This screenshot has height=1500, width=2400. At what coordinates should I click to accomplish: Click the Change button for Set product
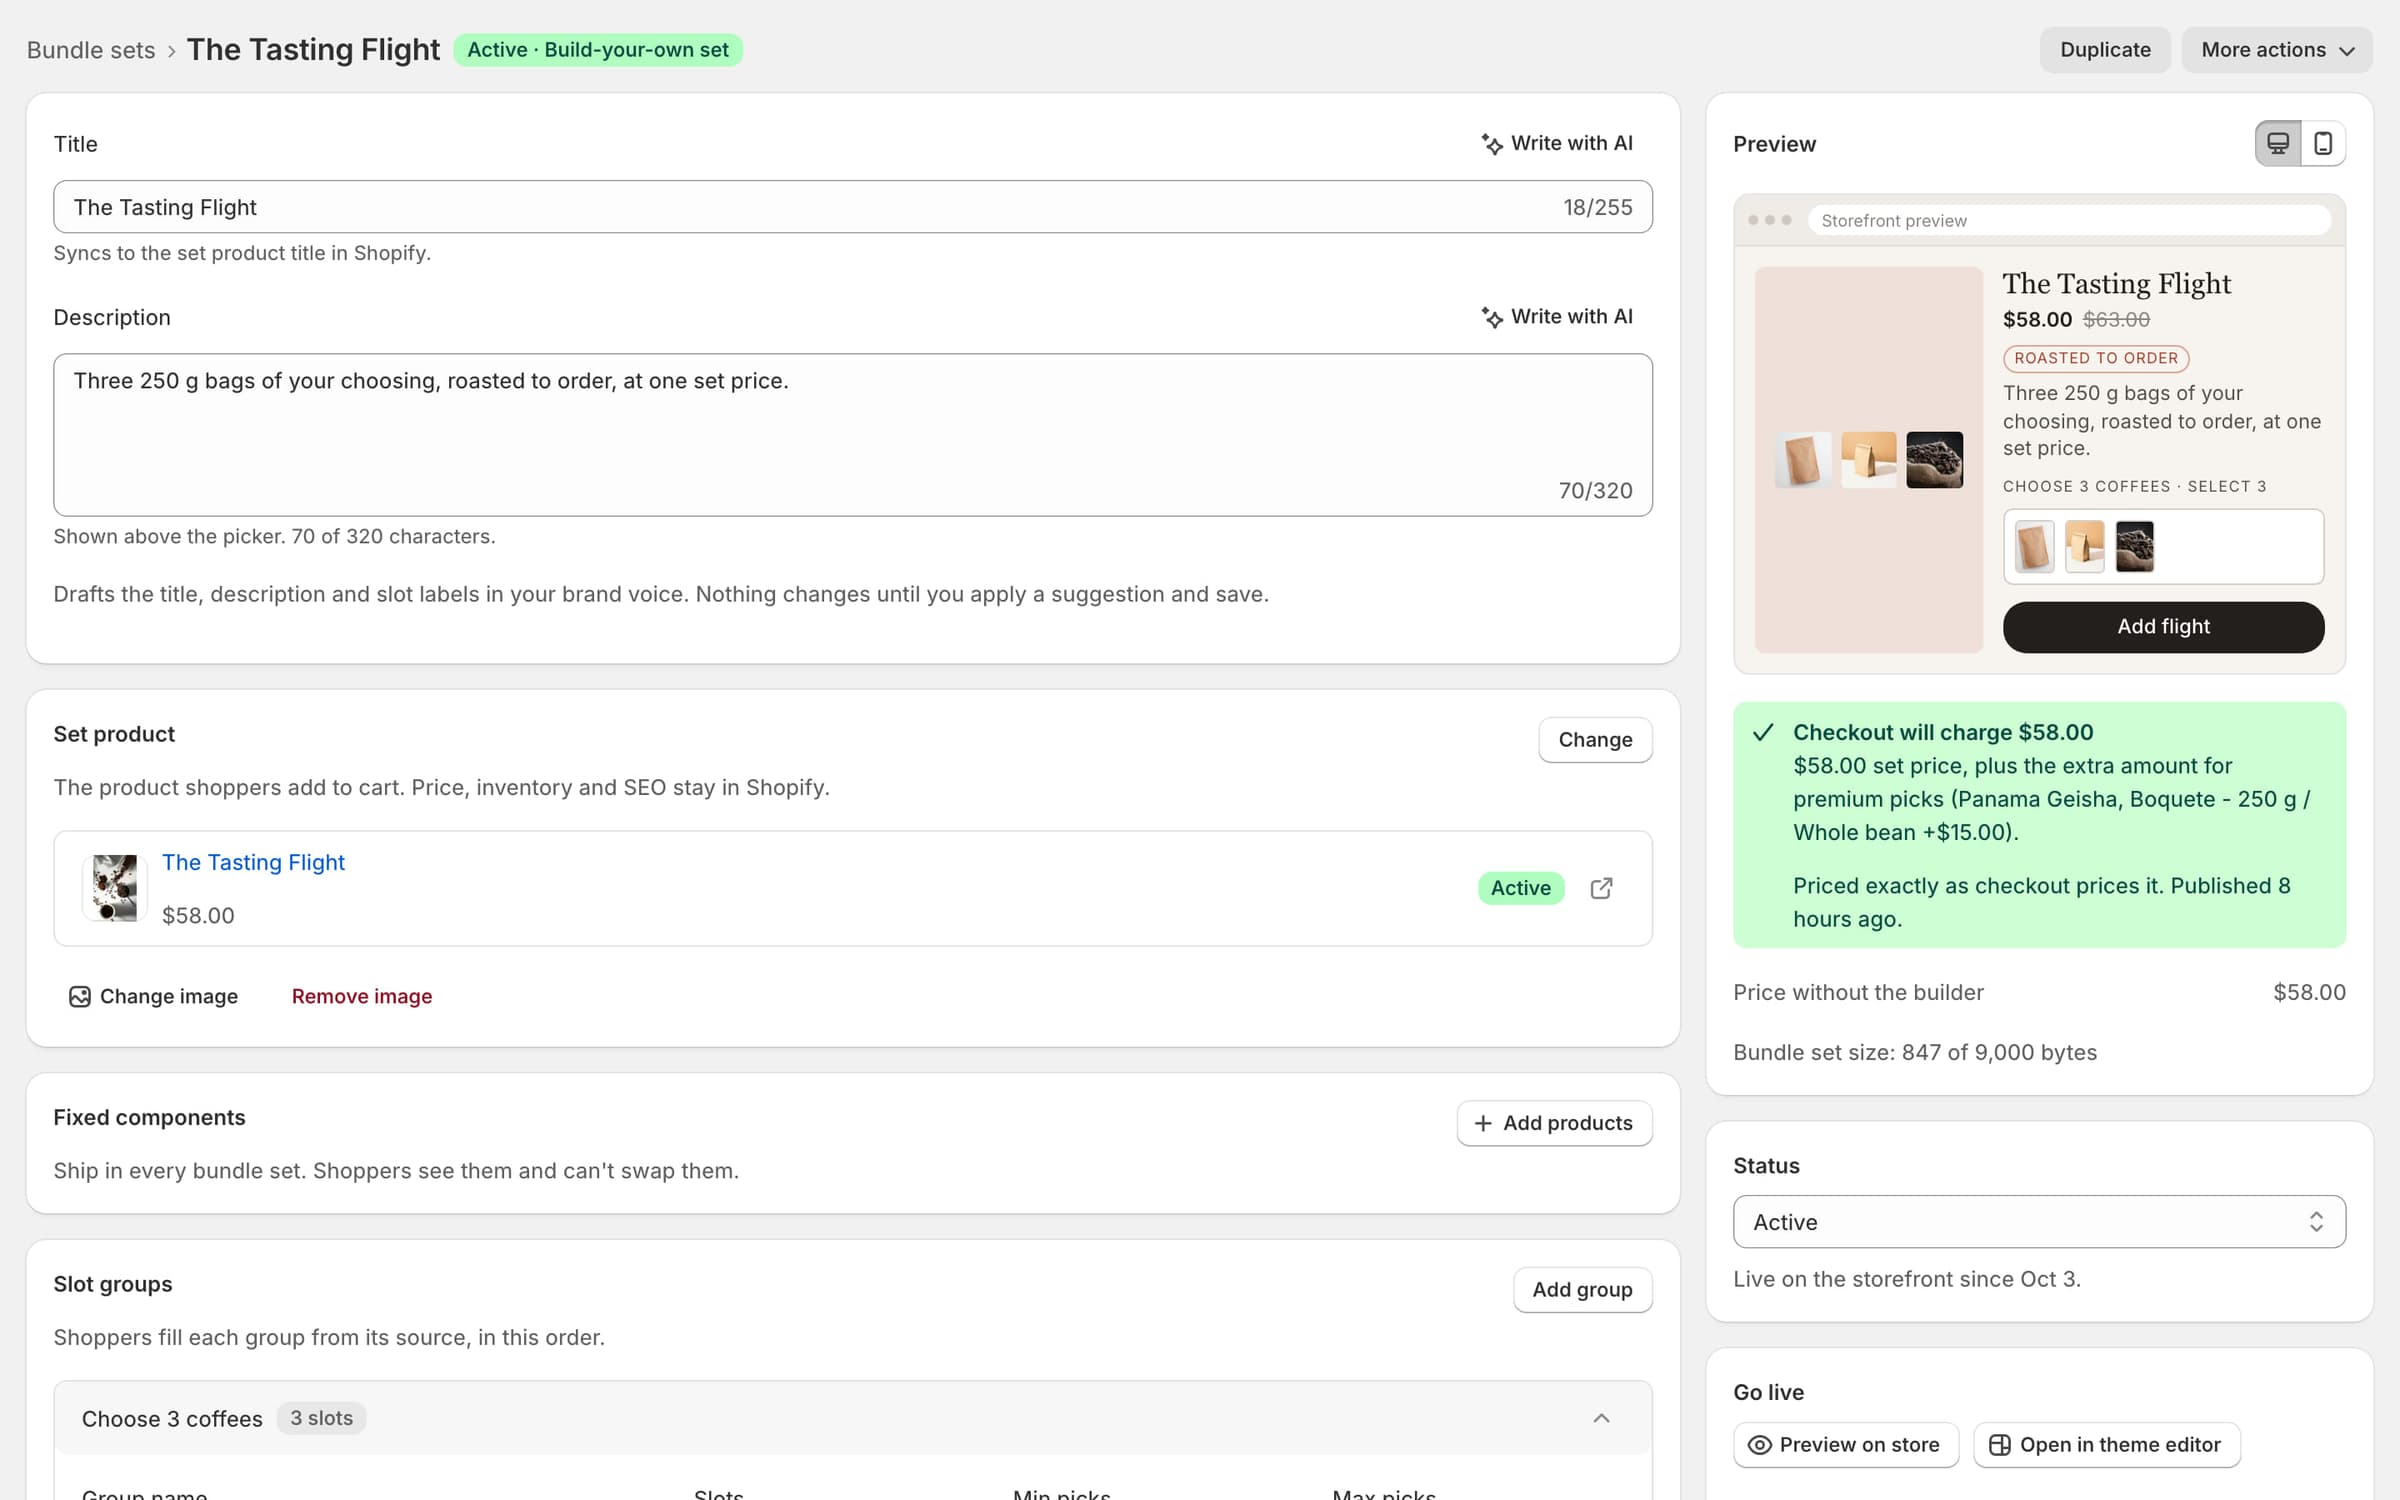[x=1595, y=739]
